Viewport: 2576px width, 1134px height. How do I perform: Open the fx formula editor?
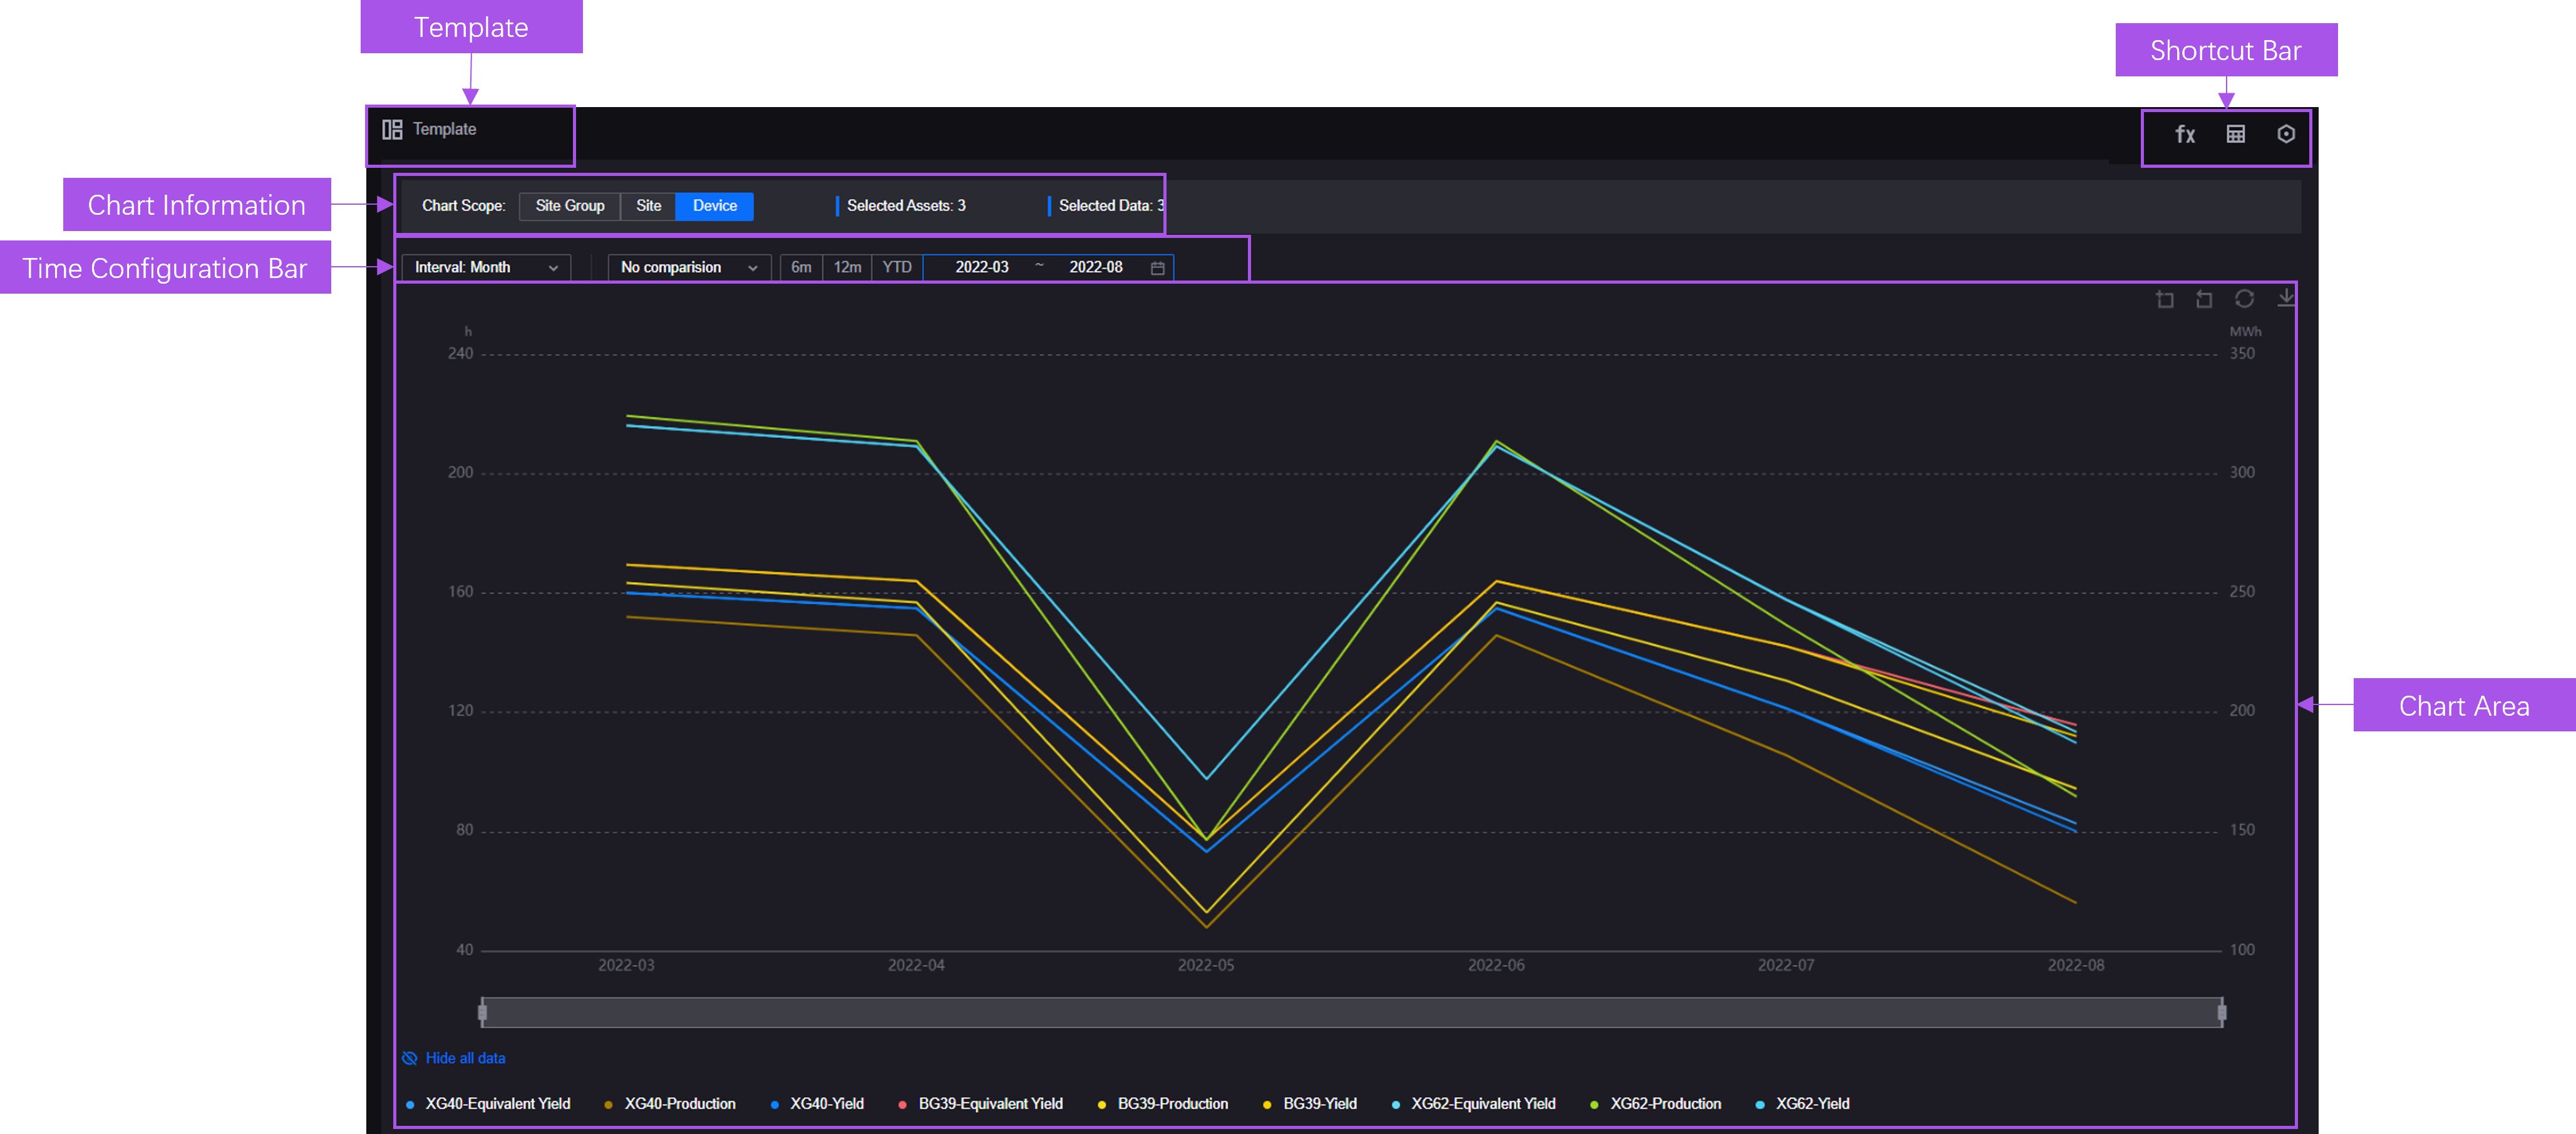2184,134
